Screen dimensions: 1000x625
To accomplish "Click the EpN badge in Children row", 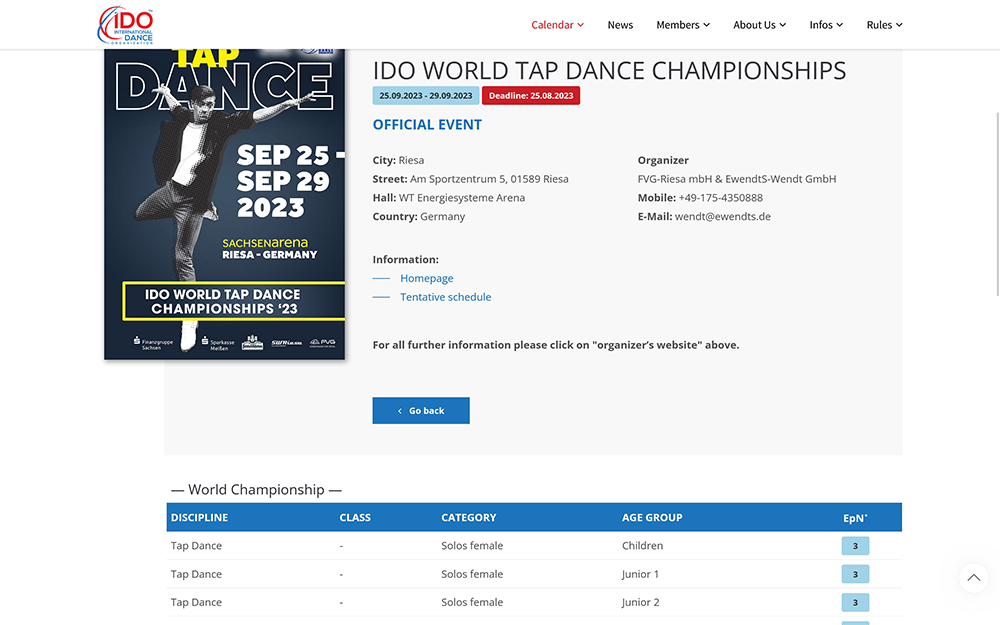I will click(x=855, y=546).
